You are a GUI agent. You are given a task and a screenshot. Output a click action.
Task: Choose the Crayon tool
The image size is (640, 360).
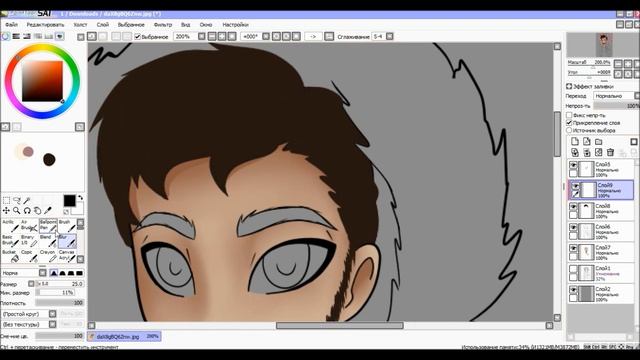tap(48, 256)
